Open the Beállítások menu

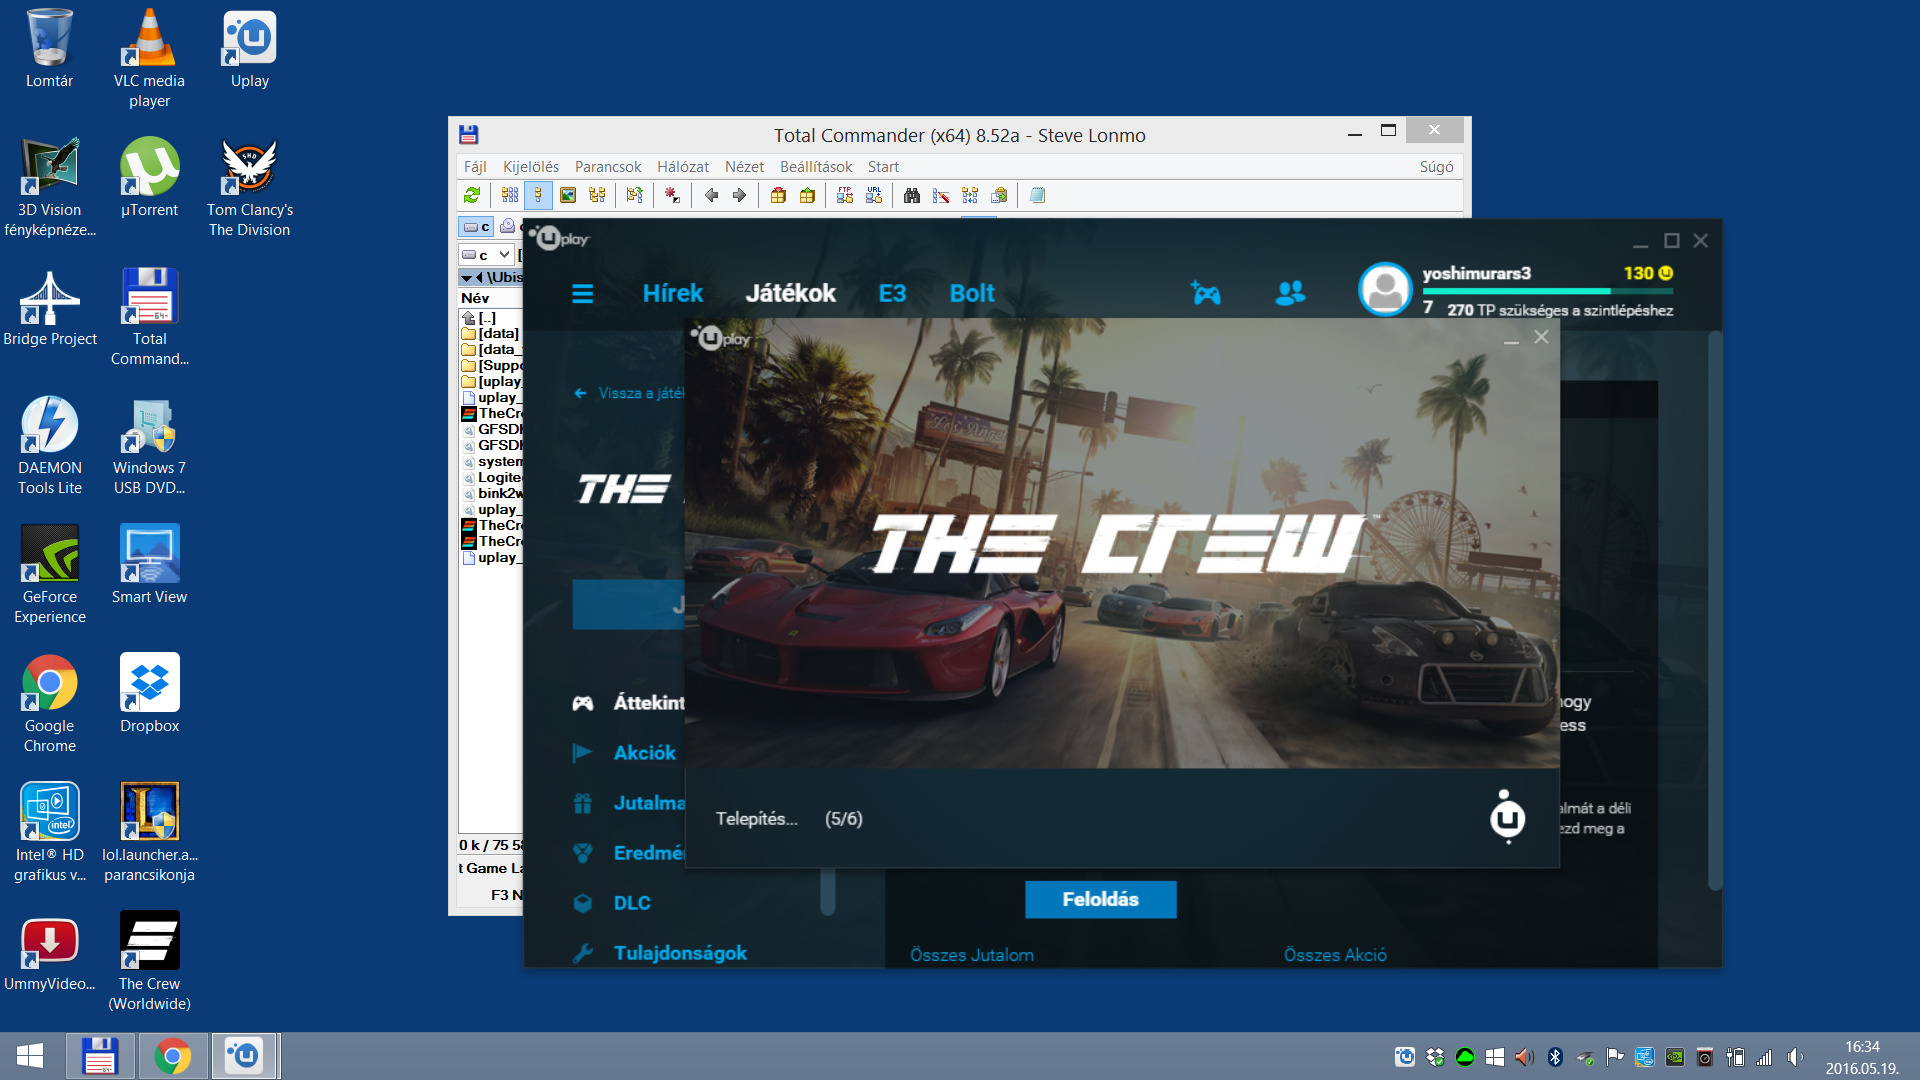(x=815, y=167)
